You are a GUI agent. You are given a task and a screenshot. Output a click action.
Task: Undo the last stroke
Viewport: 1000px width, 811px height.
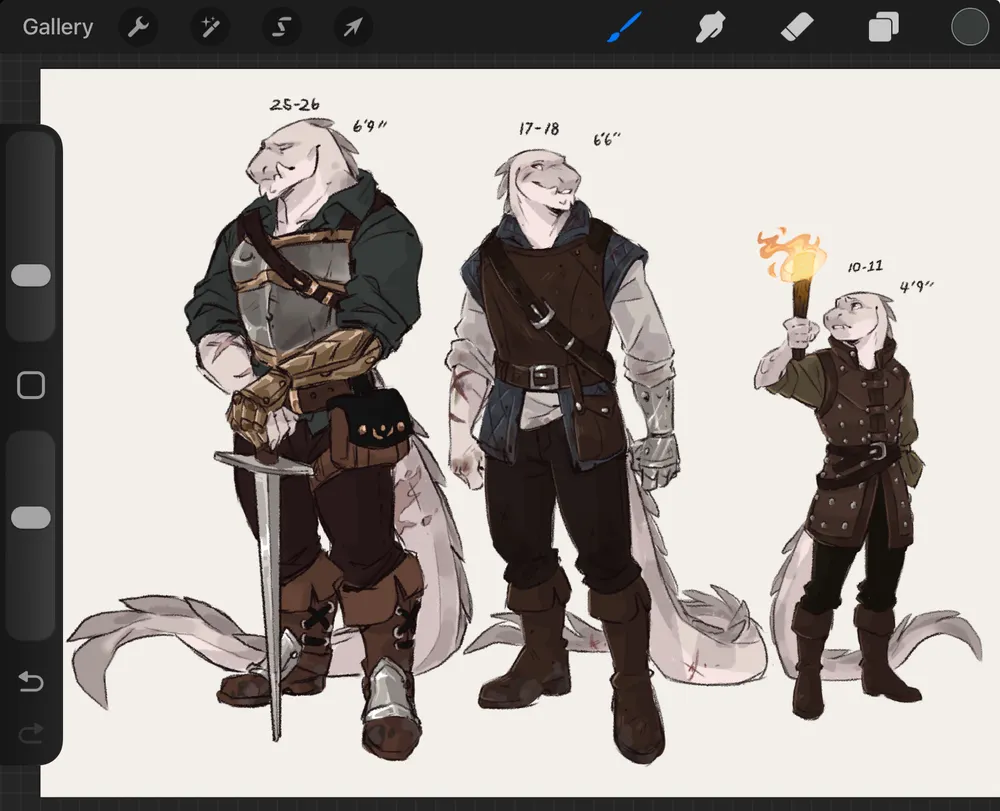tap(31, 682)
